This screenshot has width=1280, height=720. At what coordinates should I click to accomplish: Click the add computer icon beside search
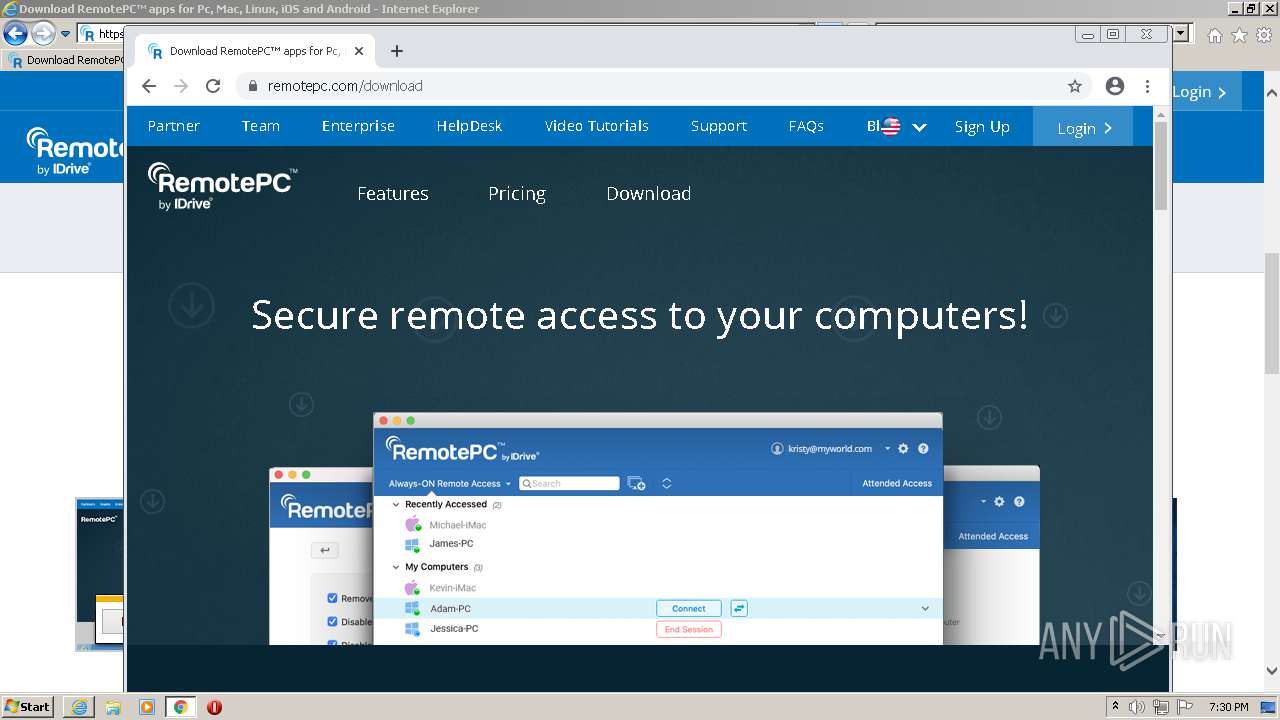click(x=636, y=483)
